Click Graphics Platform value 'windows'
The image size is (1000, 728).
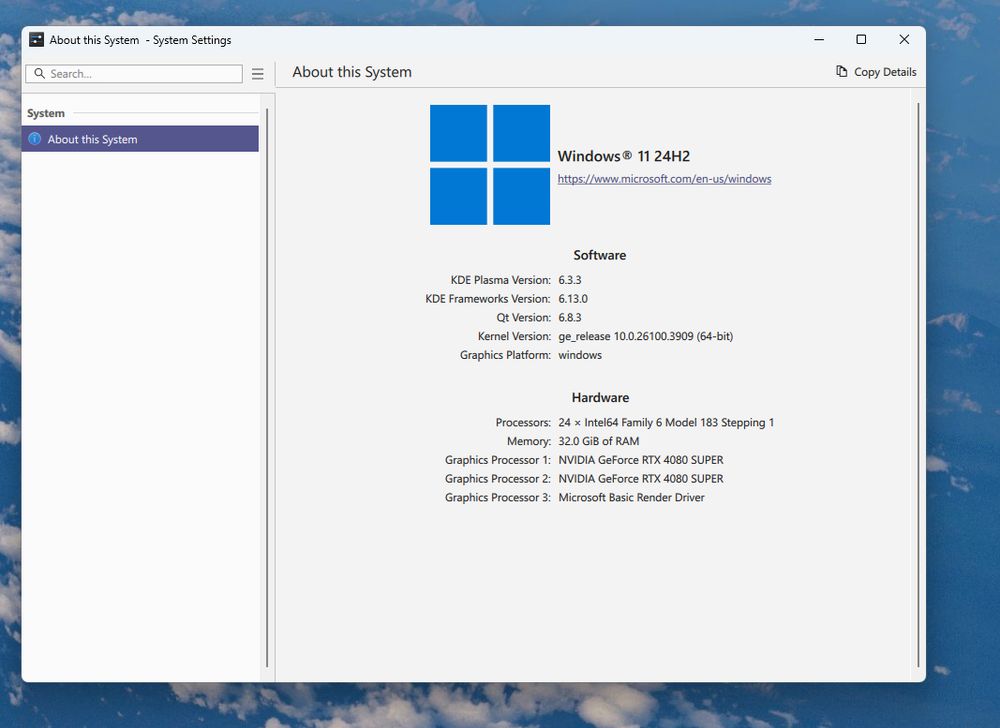pos(580,355)
